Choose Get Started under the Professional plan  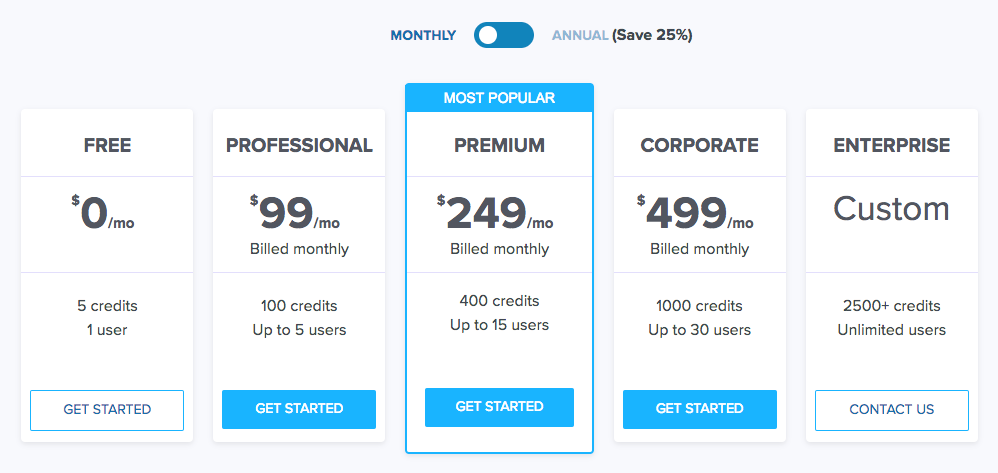[299, 409]
